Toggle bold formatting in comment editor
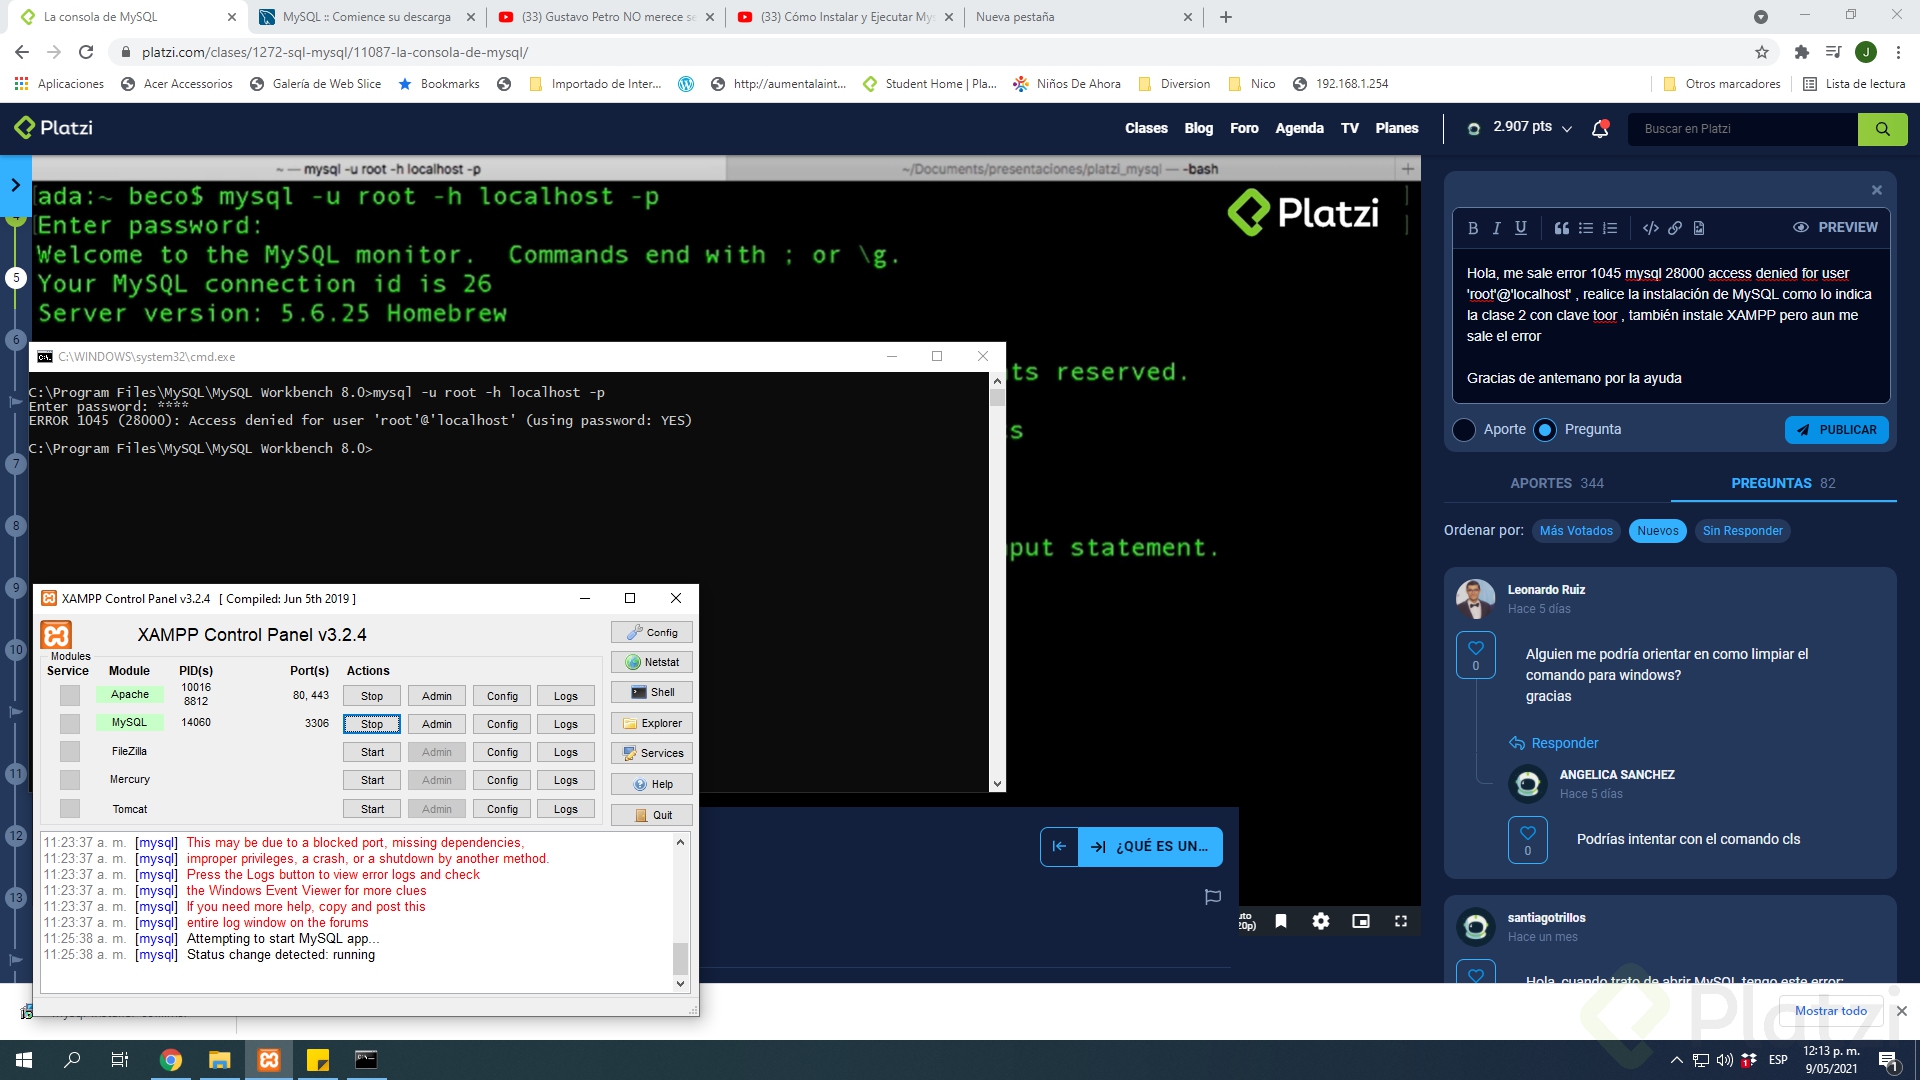 coord(1473,228)
